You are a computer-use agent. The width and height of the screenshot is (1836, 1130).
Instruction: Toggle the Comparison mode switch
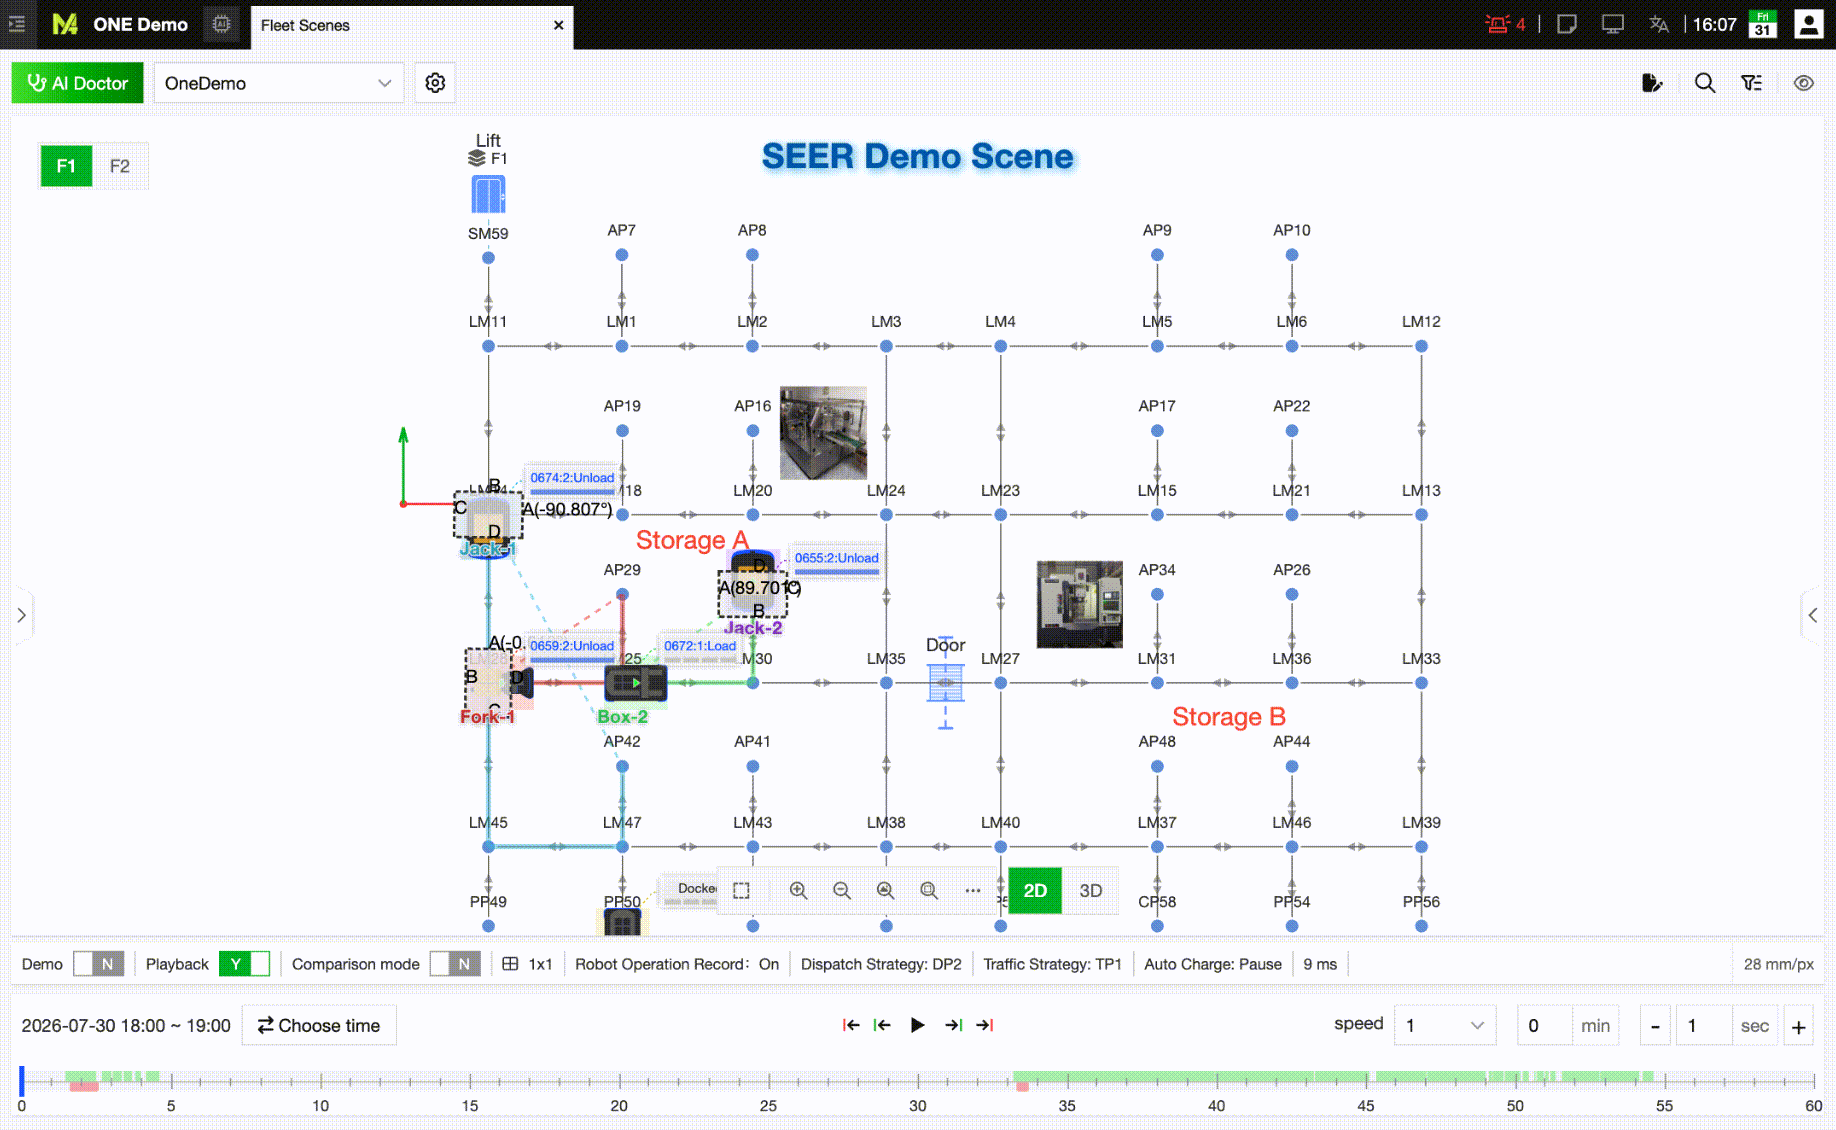(455, 964)
